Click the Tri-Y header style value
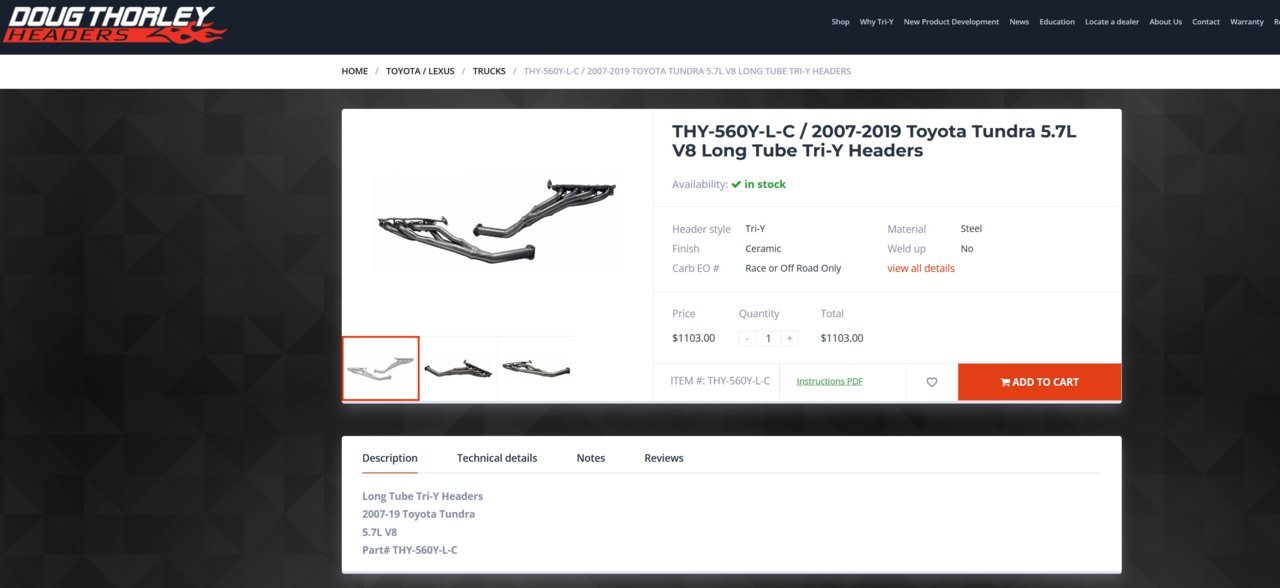This screenshot has width=1280, height=588. pyautogui.click(x=755, y=228)
